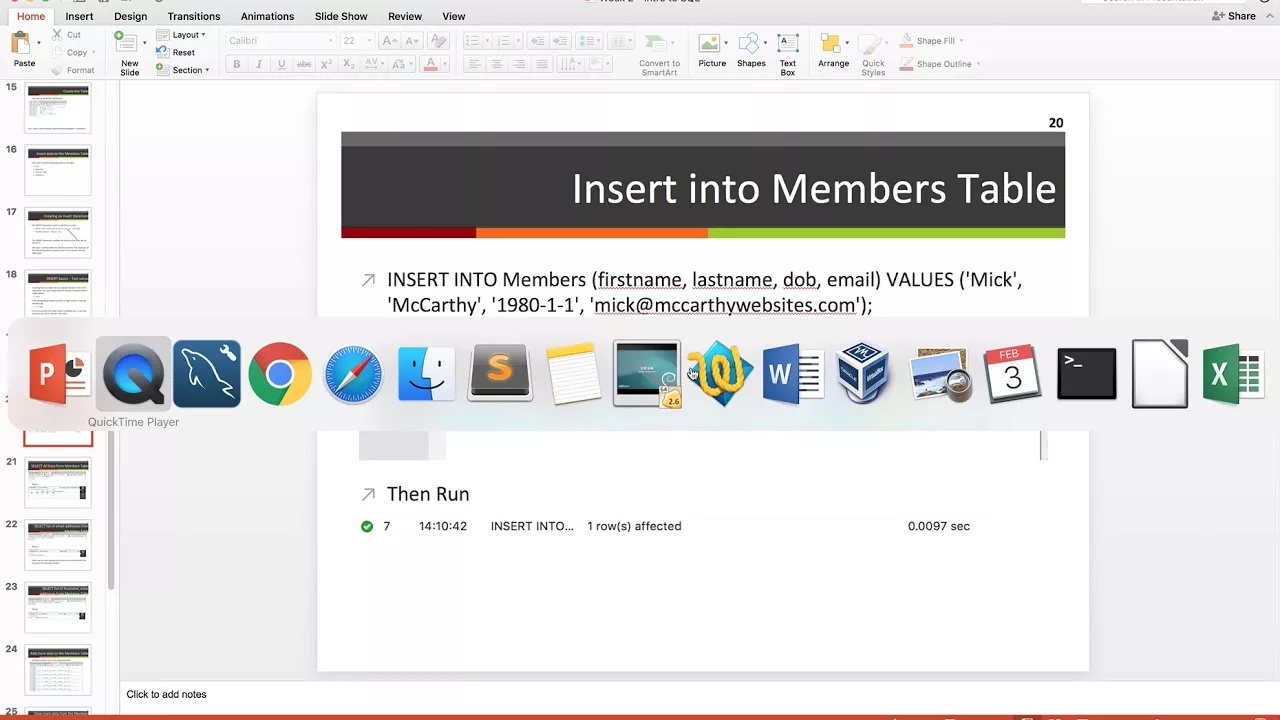Insert a Text Box
This screenshot has height=720, width=1280.
click(788, 55)
